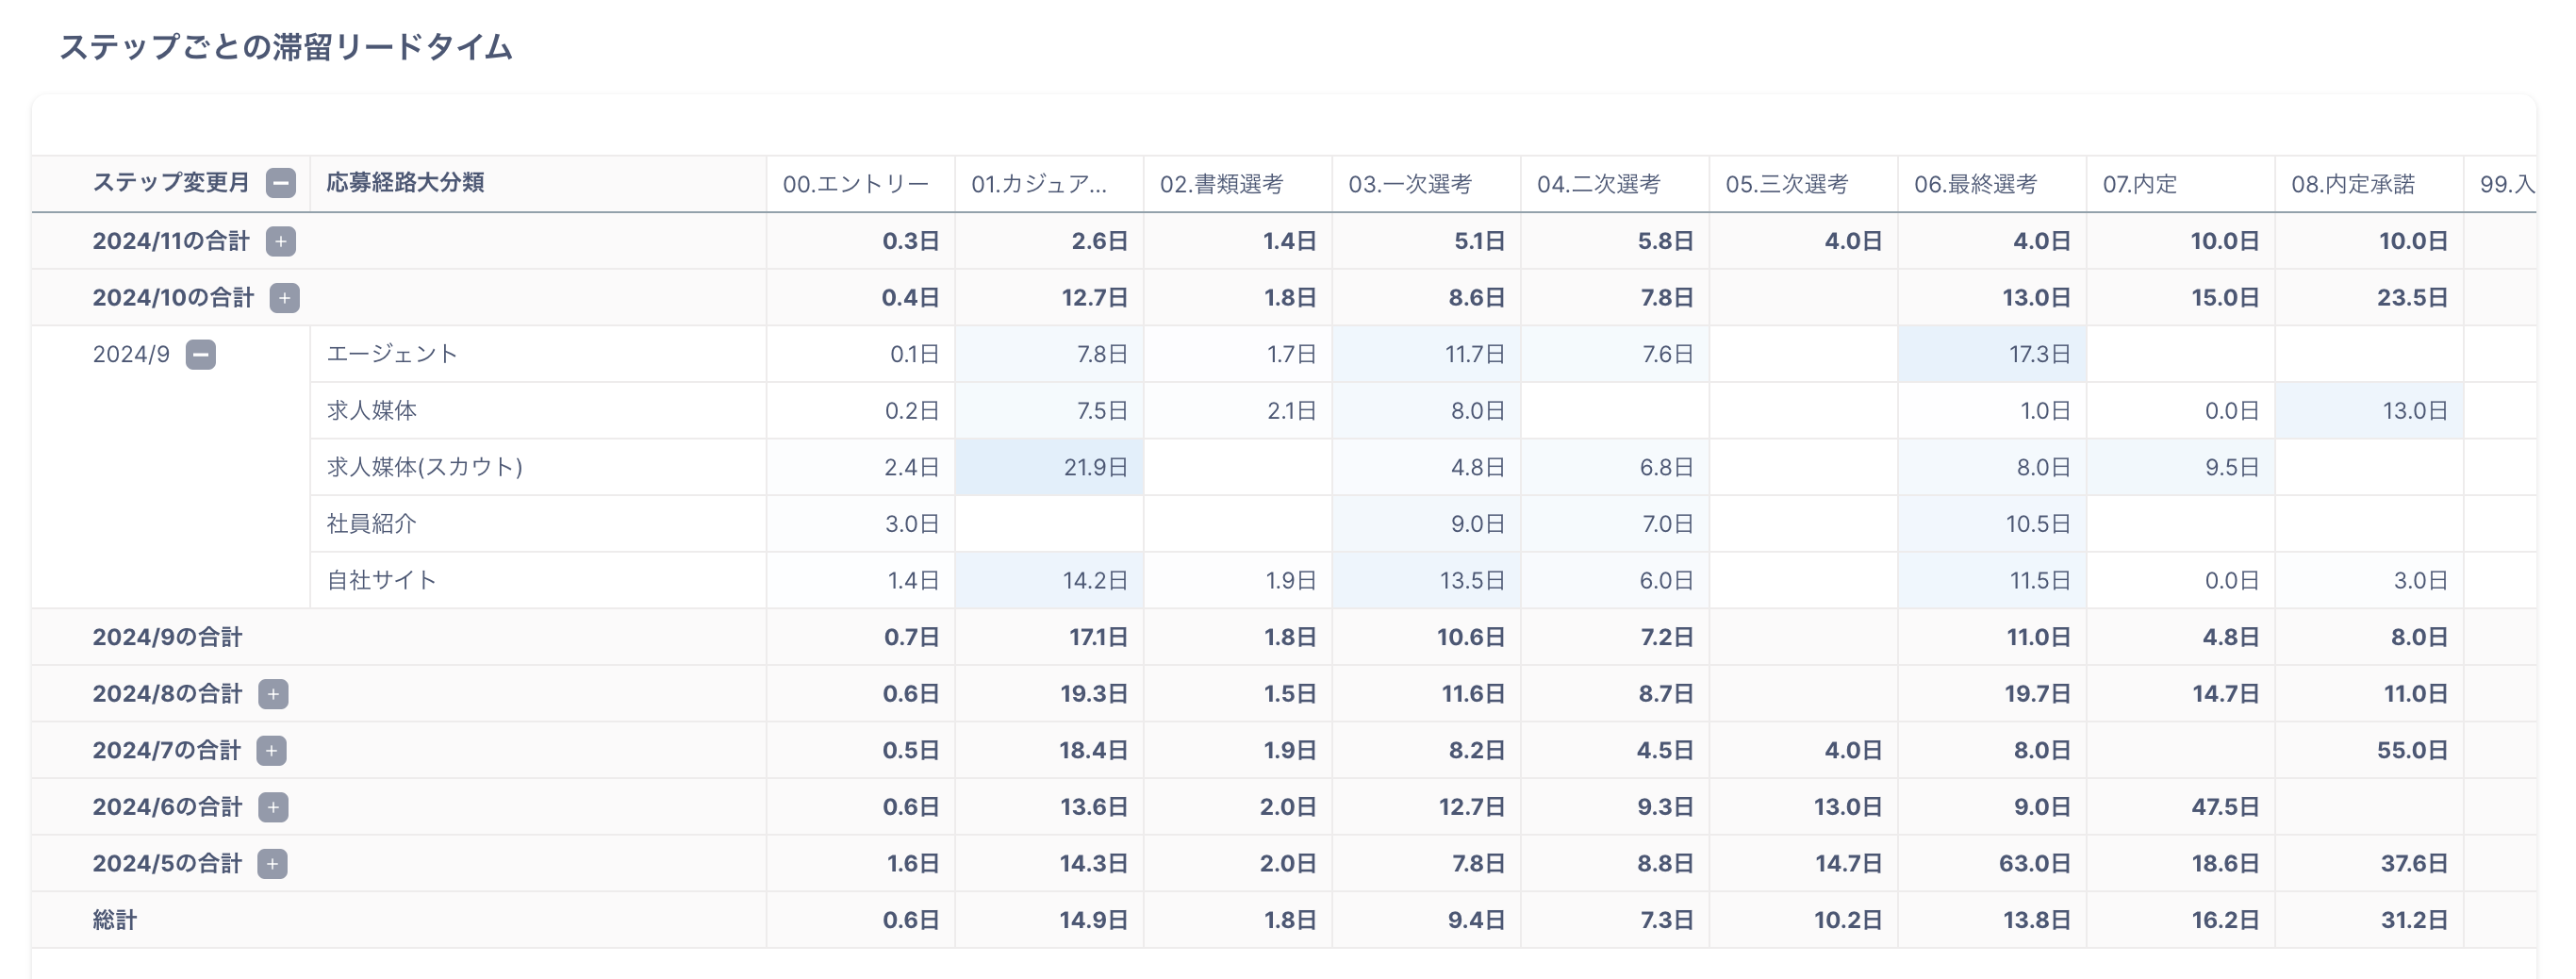
Task: Click the 総計 row label
Action: click(115, 920)
